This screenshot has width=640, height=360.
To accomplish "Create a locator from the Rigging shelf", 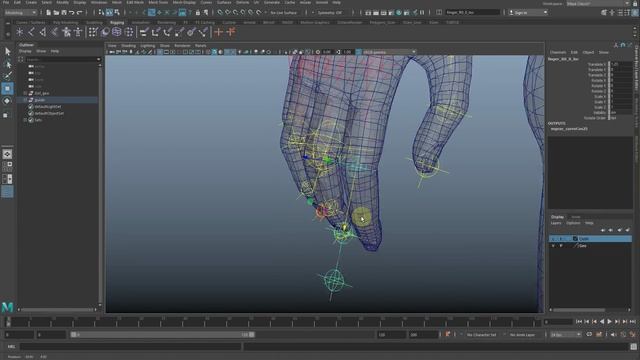I will tap(20, 32).
